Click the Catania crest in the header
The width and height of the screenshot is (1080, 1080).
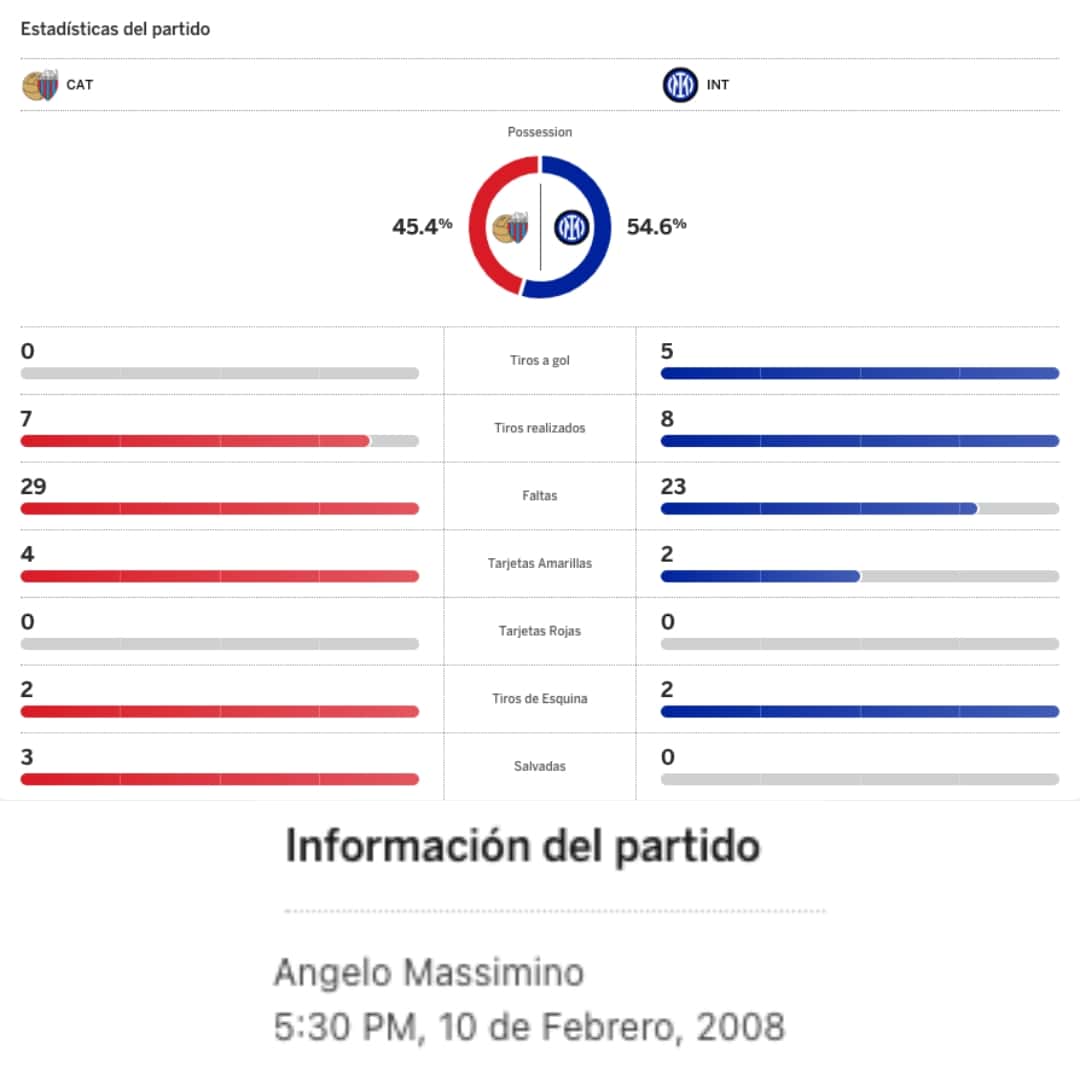[x=41, y=85]
